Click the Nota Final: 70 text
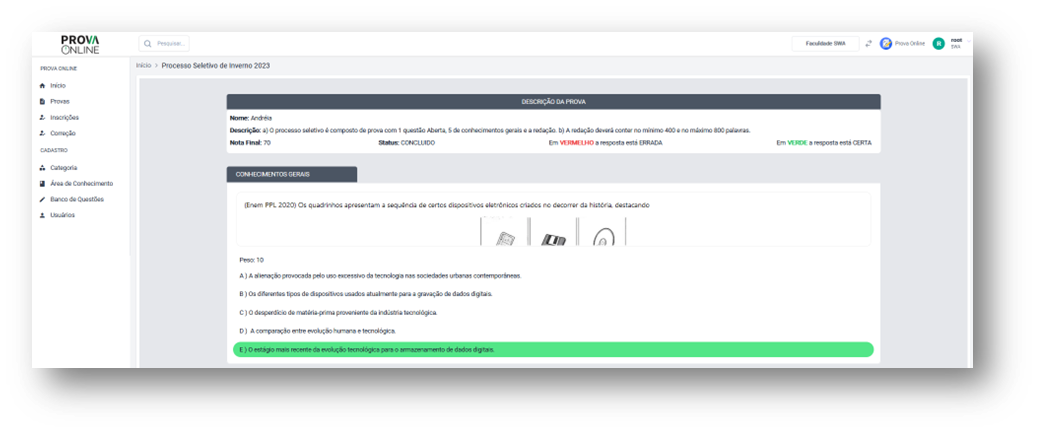 pos(250,142)
